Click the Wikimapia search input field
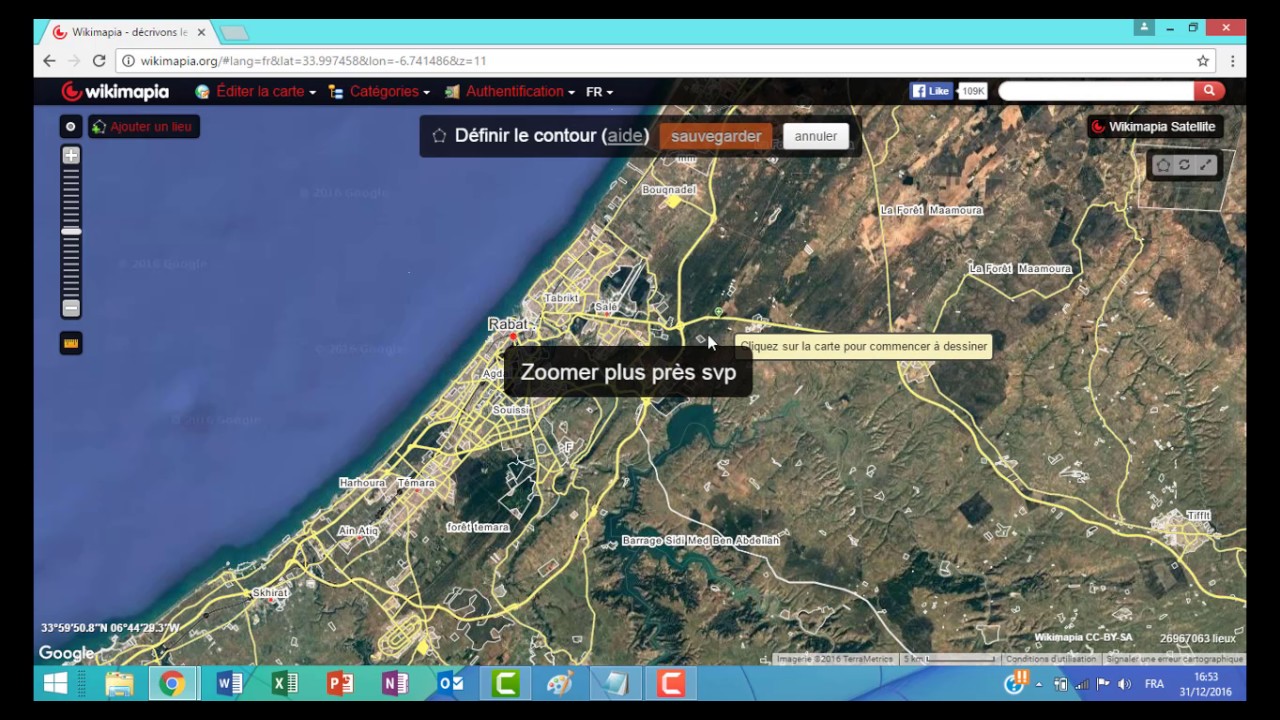Image resolution: width=1280 pixels, height=720 pixels. (x=1096, y=91)
